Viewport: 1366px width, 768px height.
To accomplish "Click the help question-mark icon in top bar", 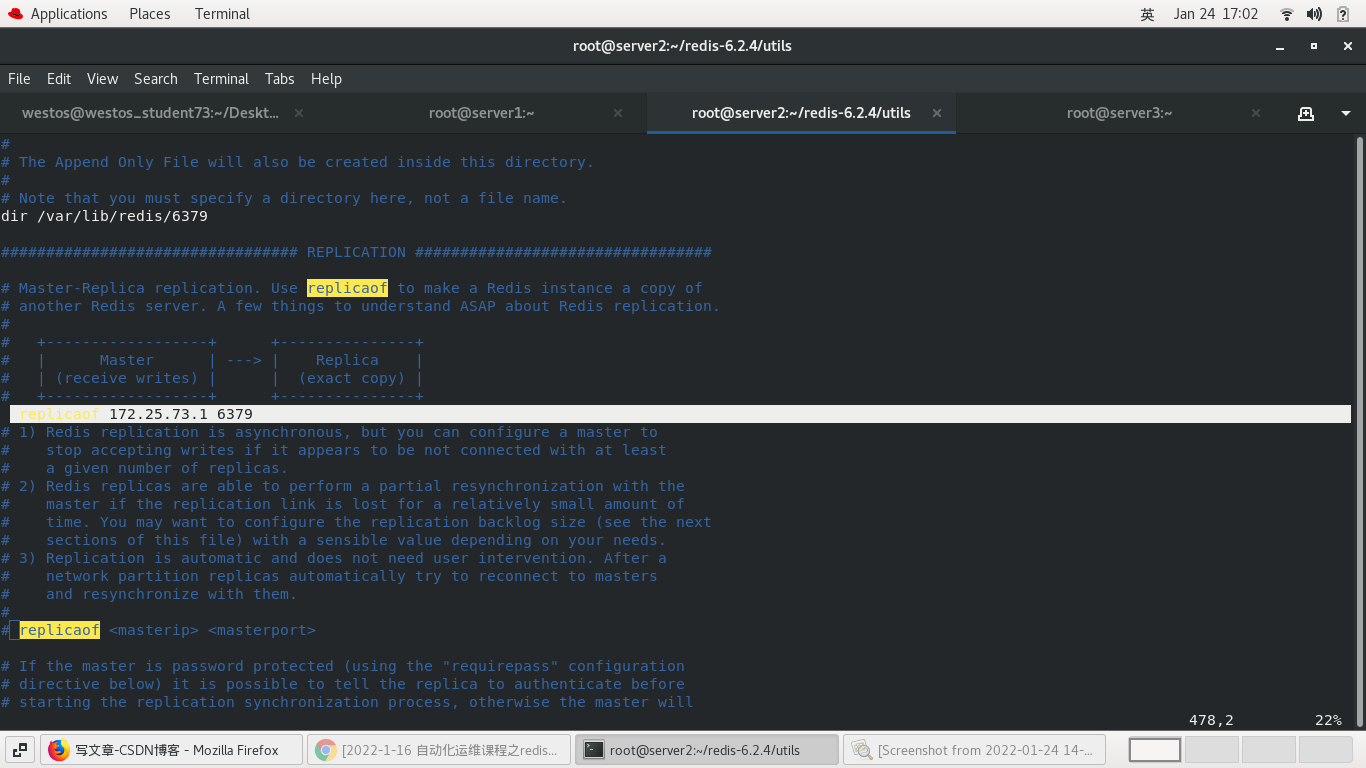I will [1344, 14].
